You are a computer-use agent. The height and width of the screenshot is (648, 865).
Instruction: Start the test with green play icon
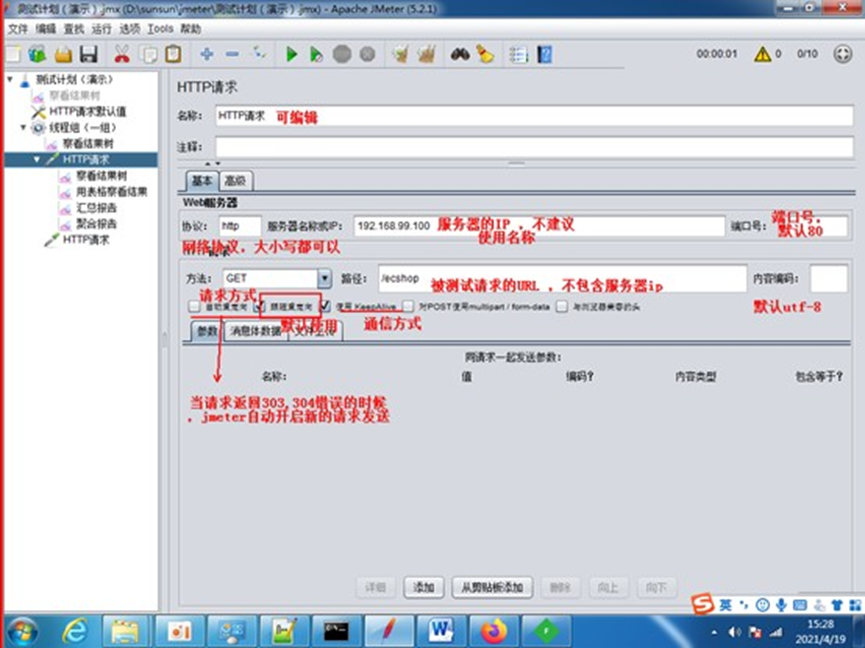pos(291,54)
